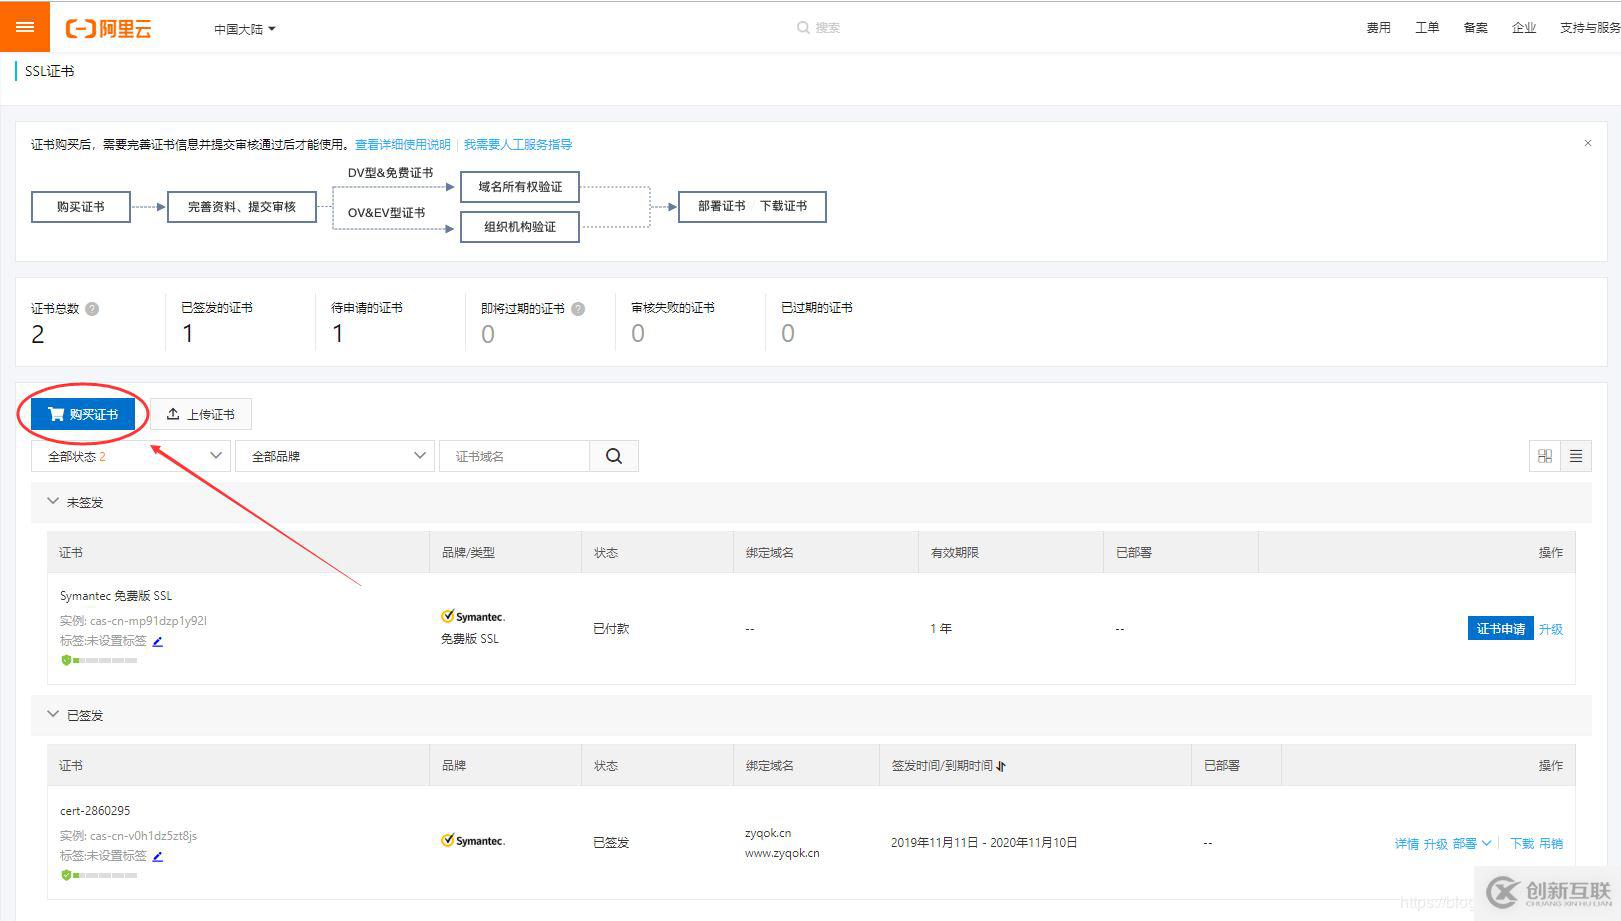Screen dimensions: 1621x921
Task: Open the 费用 top menu
Action: pyautogui.click(x=1378, y=28)
